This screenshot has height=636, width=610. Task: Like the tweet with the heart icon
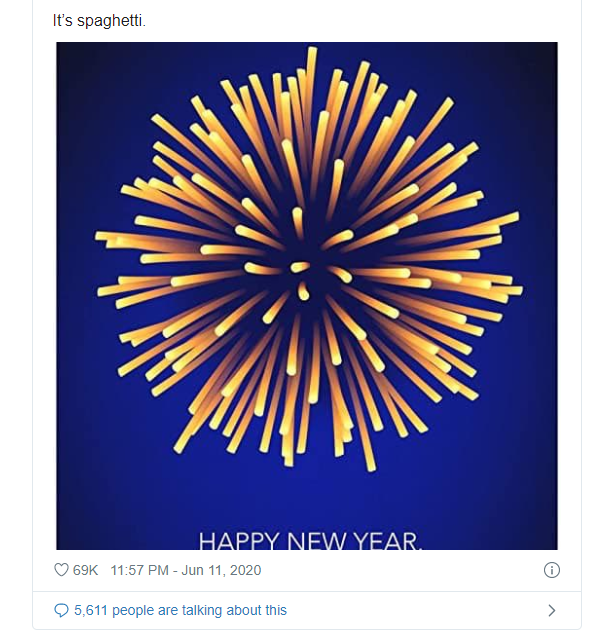click(x=61, y=570)
